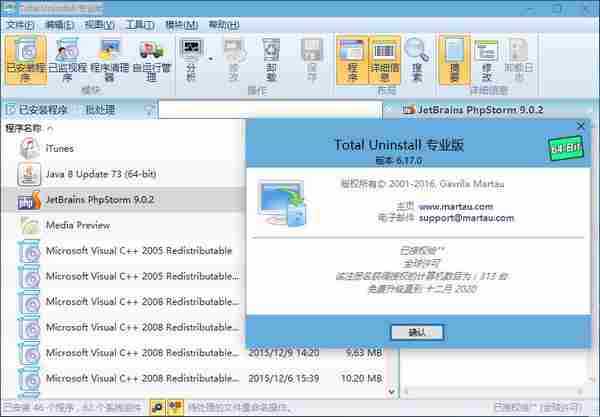
Task: Open the 视图(V) menu
Action: click(99, 25)
